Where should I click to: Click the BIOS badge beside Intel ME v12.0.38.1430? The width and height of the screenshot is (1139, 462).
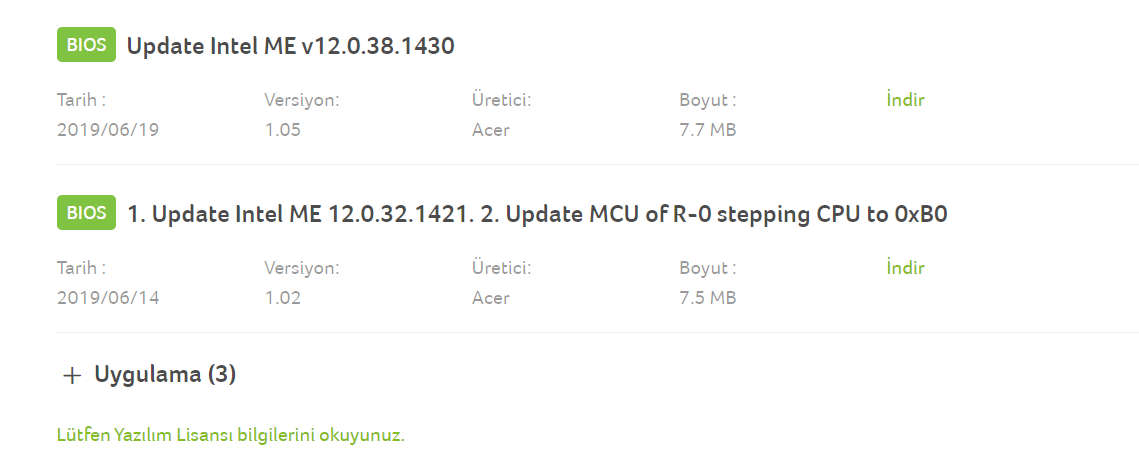pyautogui.click(x=87, y=46)
